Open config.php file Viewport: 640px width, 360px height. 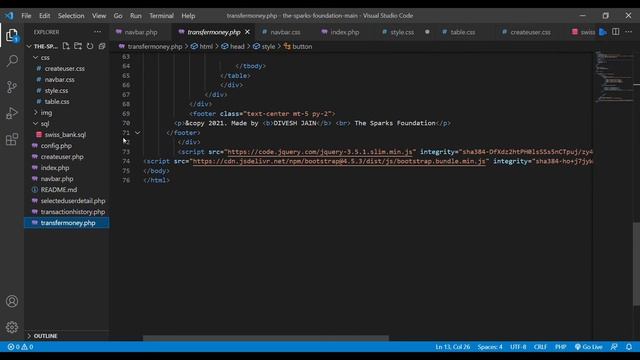tap(56, 146)
